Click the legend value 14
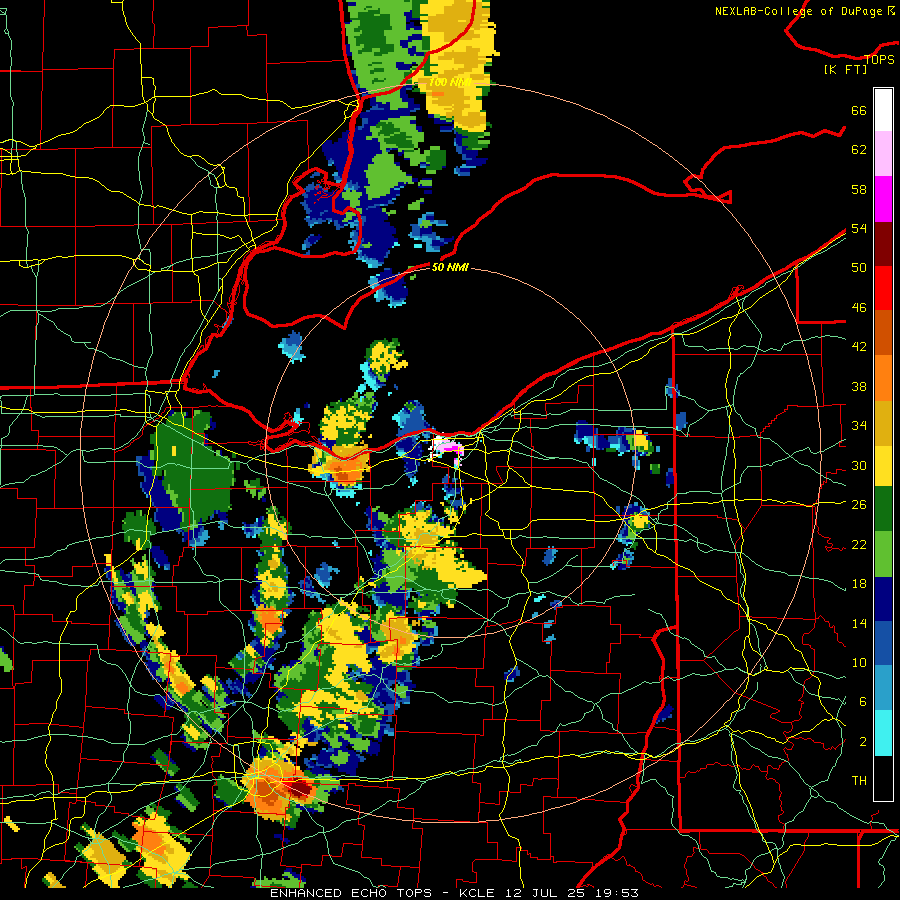900x900 pixels. point(859,623)
